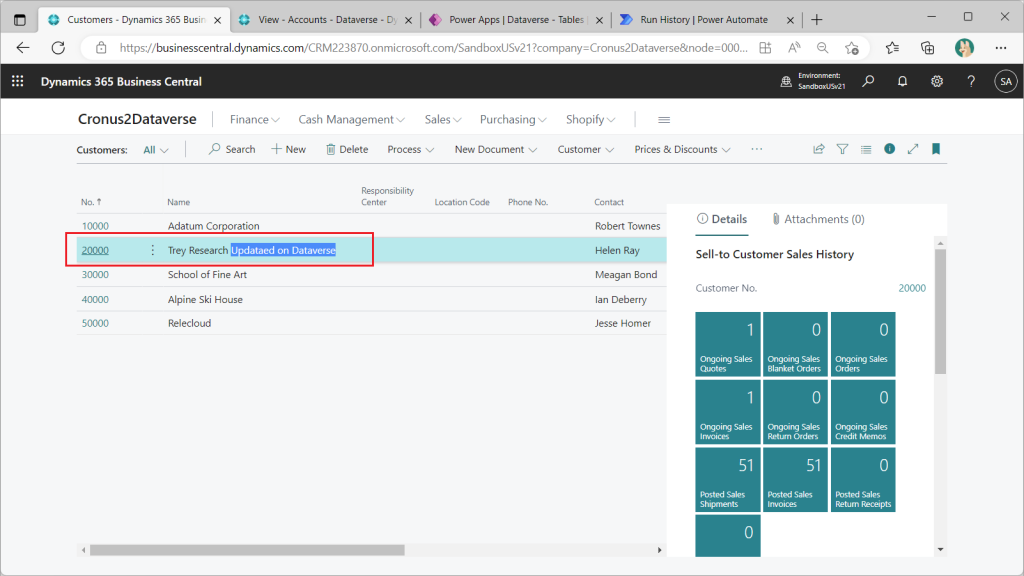Switch the list layout view icon
The image size is (1024, 576).
[866, 149]
